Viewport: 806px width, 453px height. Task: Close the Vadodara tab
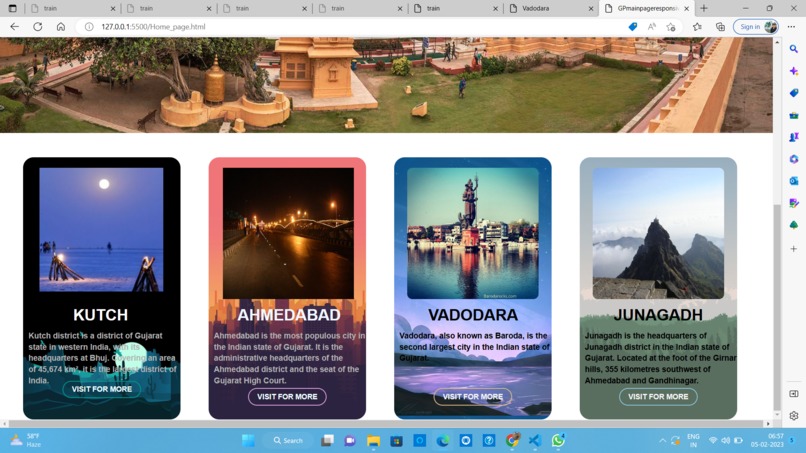pyautogui.click(x=591, y=8)
